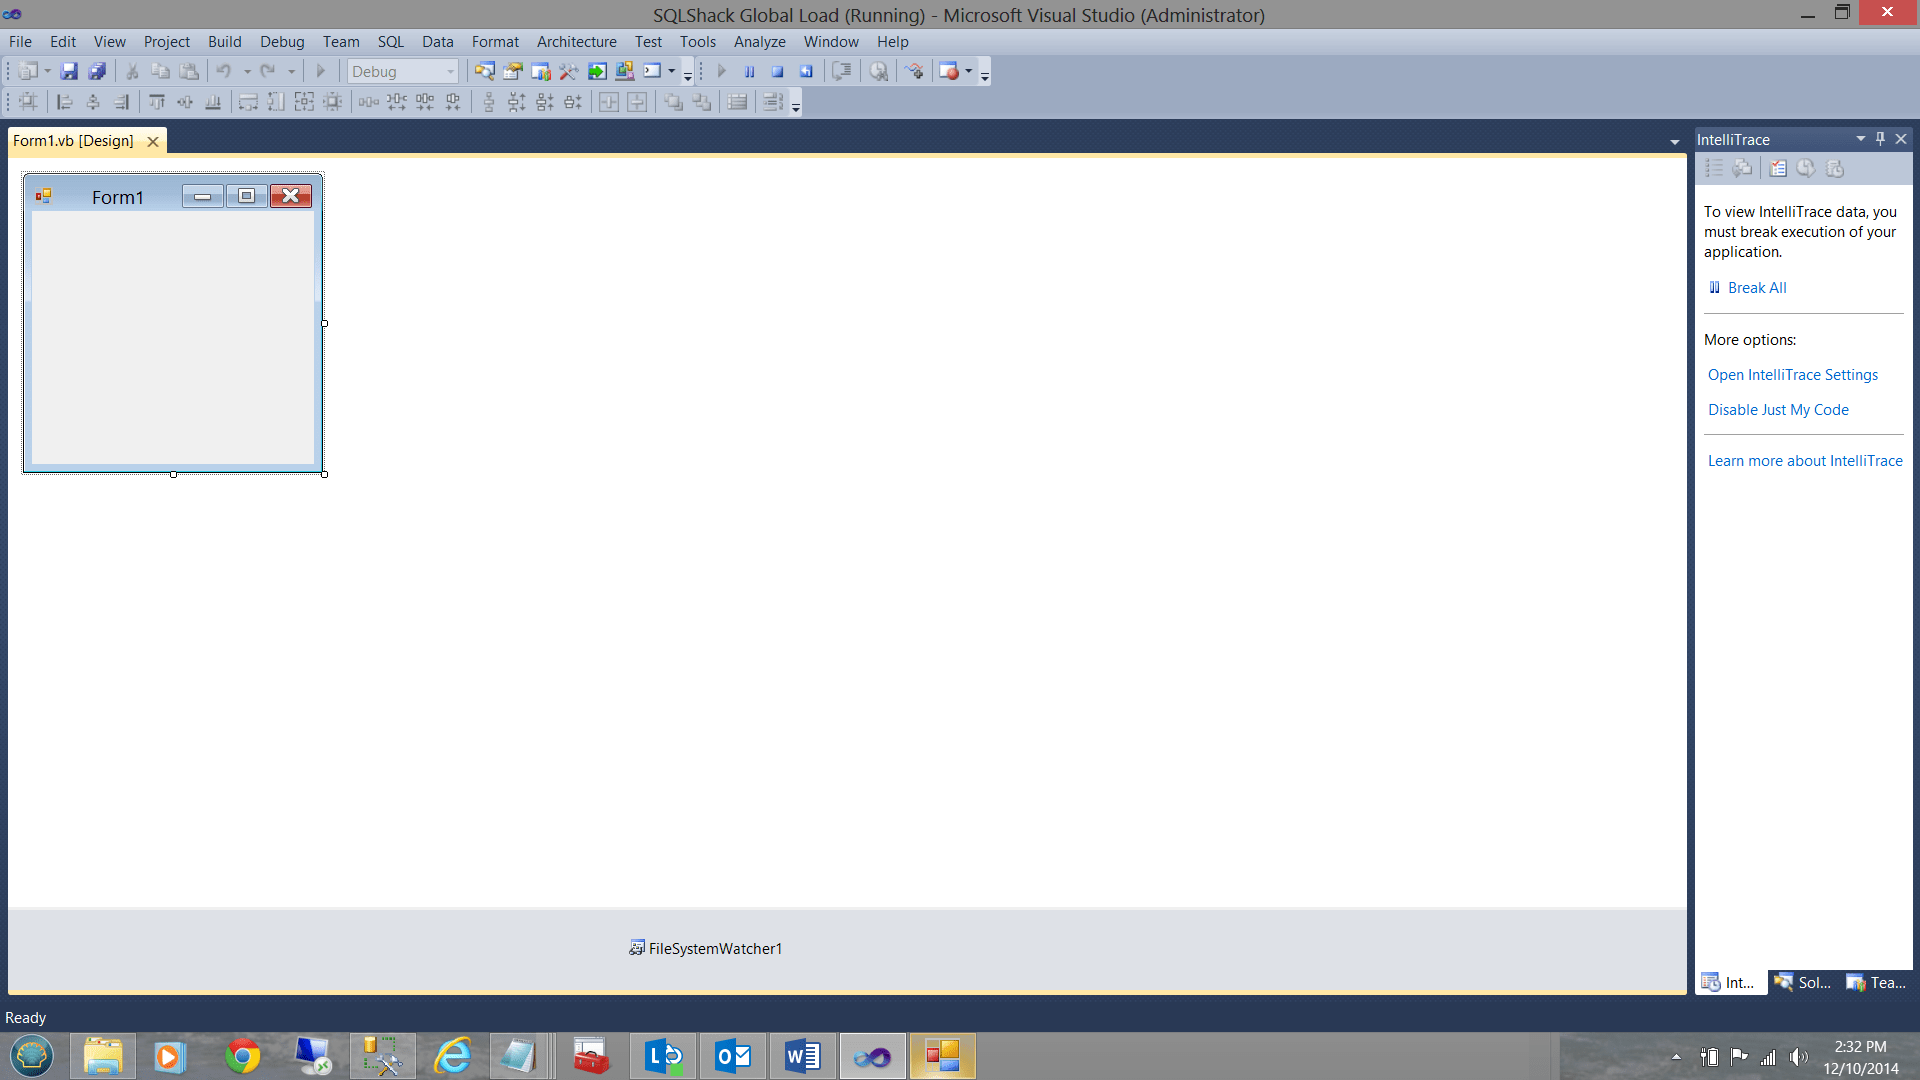The height and width of the screenshot is (1080, 1920).
Task: Click the Break All pause icon in toolbar
Action: click(749, 71)
